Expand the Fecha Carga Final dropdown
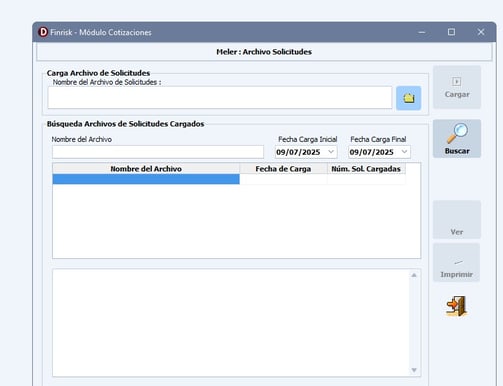Viewport: 503px width, 386px height. click(404, 152)
